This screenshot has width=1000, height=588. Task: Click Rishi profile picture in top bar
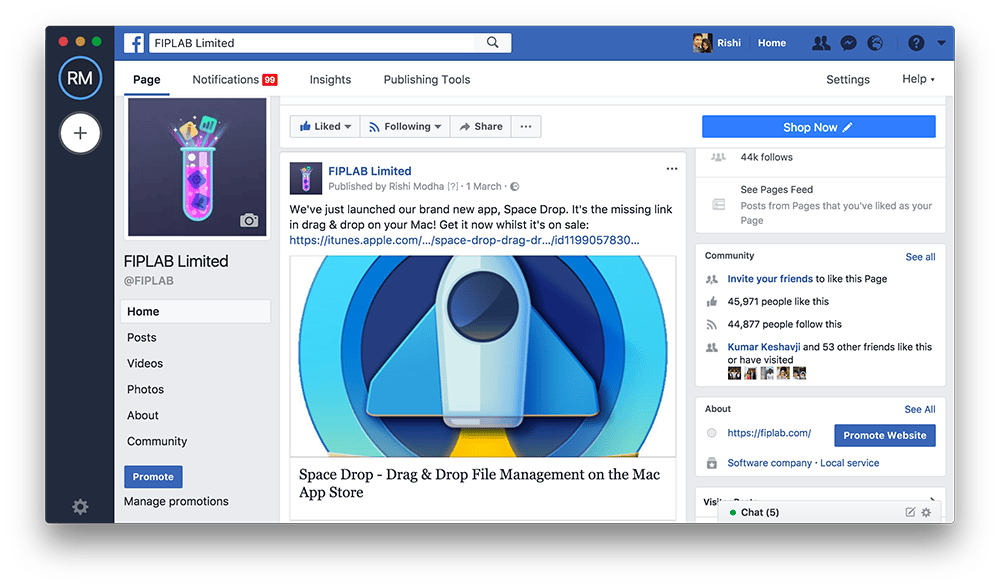pyautogui.click(x=702, y=43)
